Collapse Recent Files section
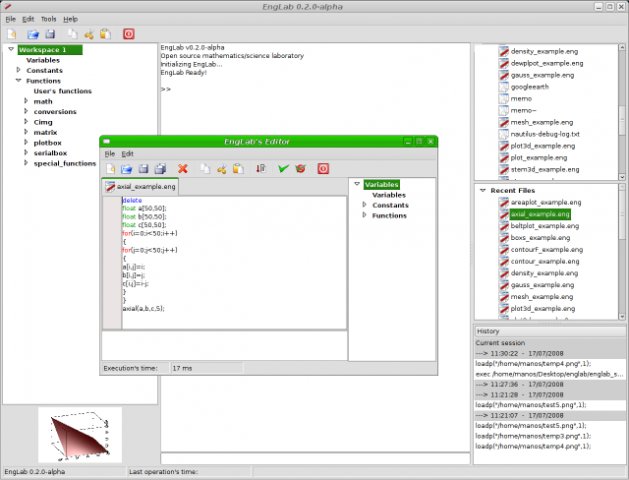Screen dimensions: 629x480 483,190
